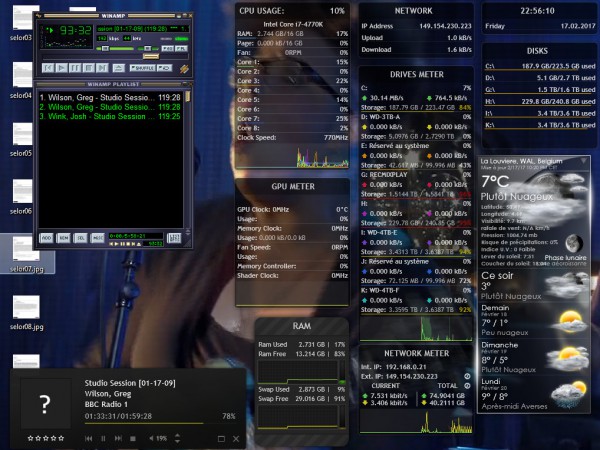Open the selor03 desktop file
The width and height of the screenshot is (600, 450).
point(23,23)
